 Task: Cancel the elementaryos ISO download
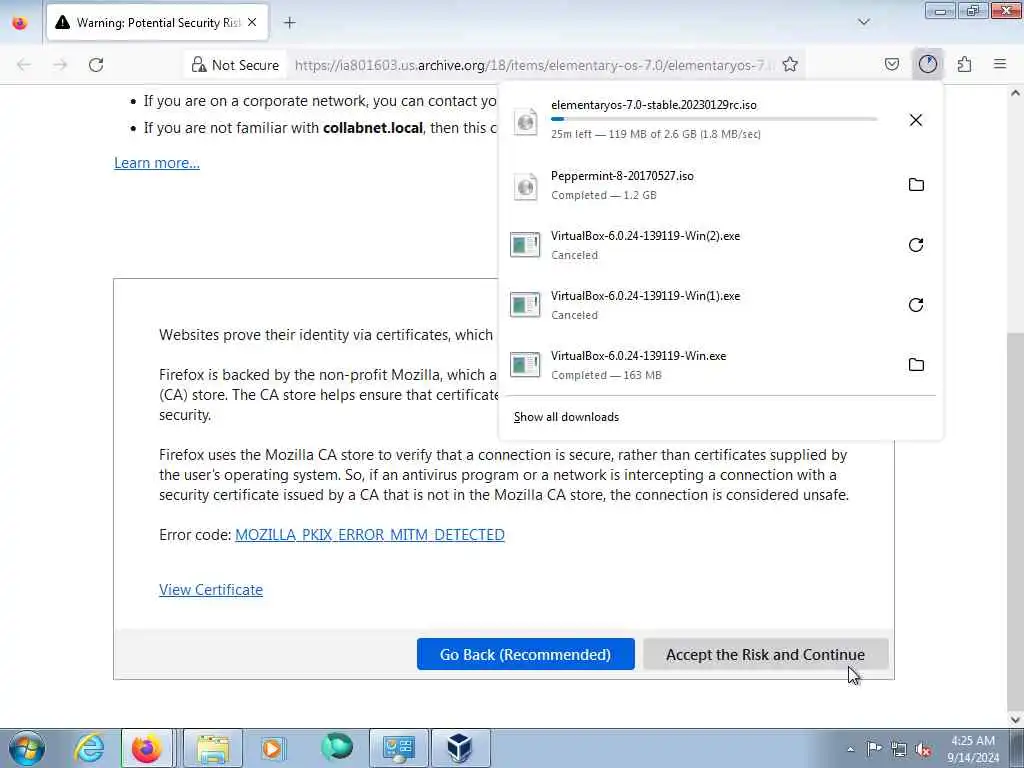point(916,120)
